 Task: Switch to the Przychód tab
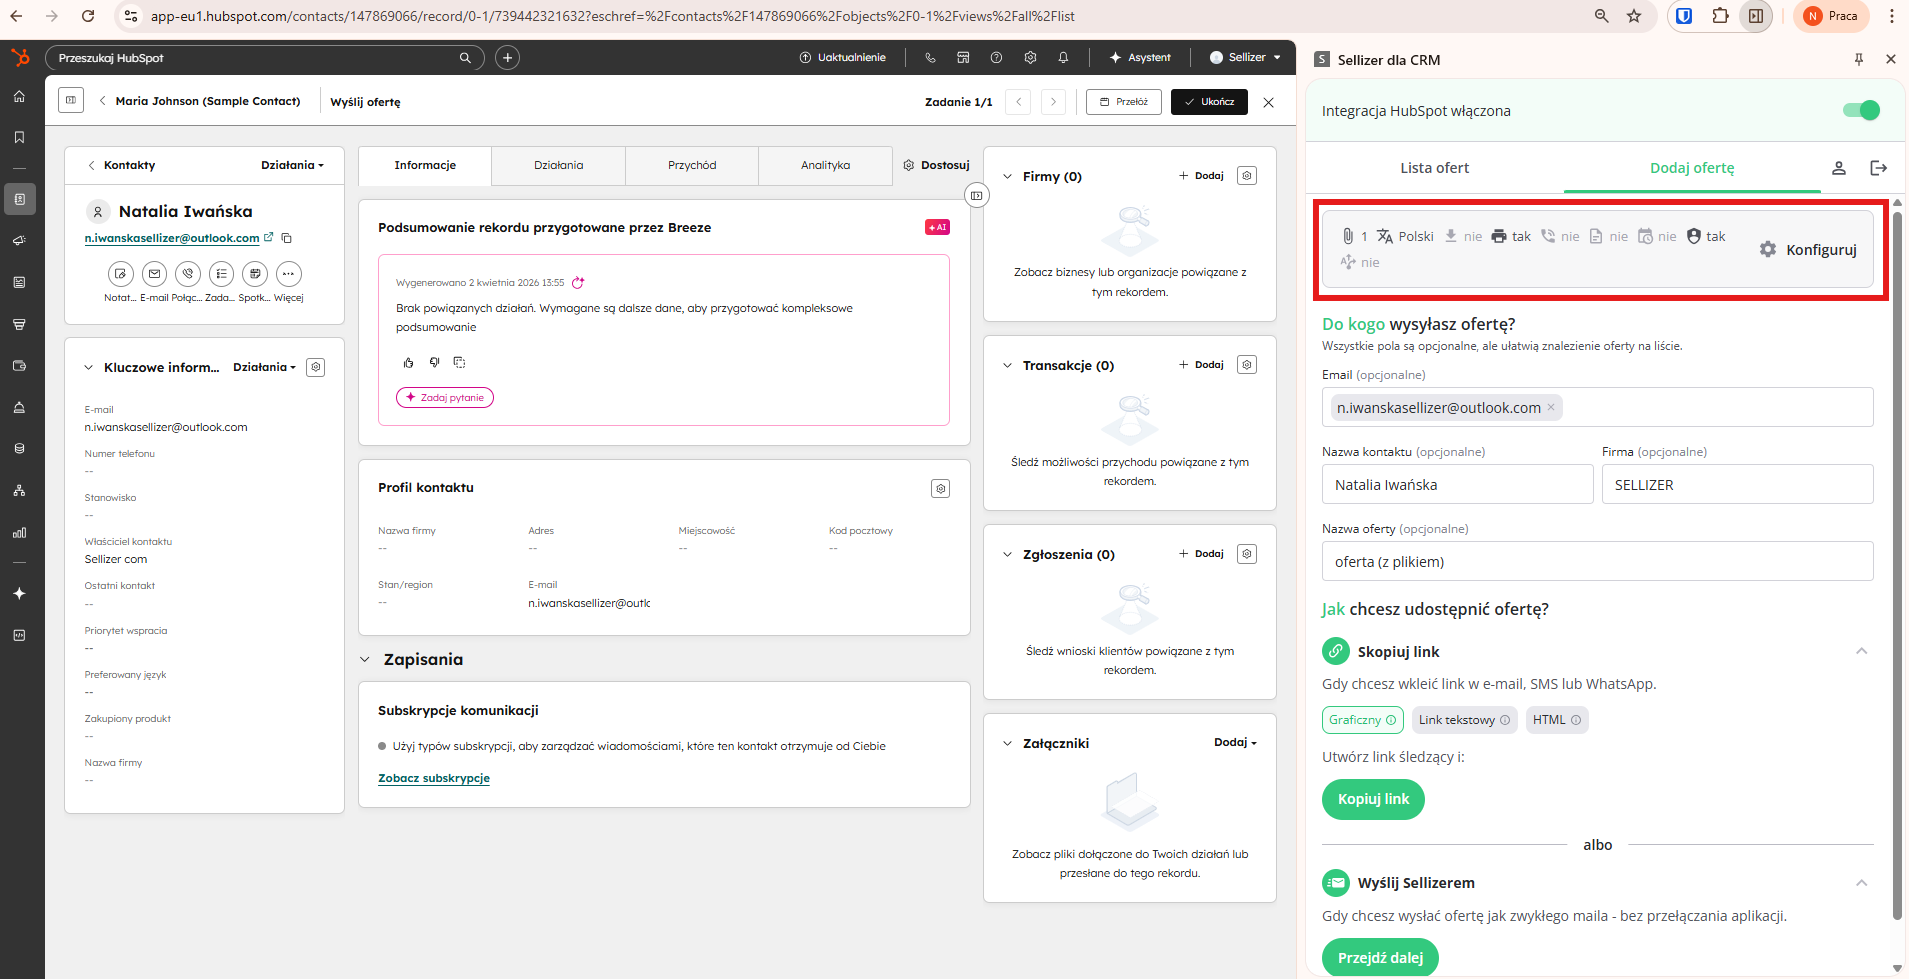(692, 166)
